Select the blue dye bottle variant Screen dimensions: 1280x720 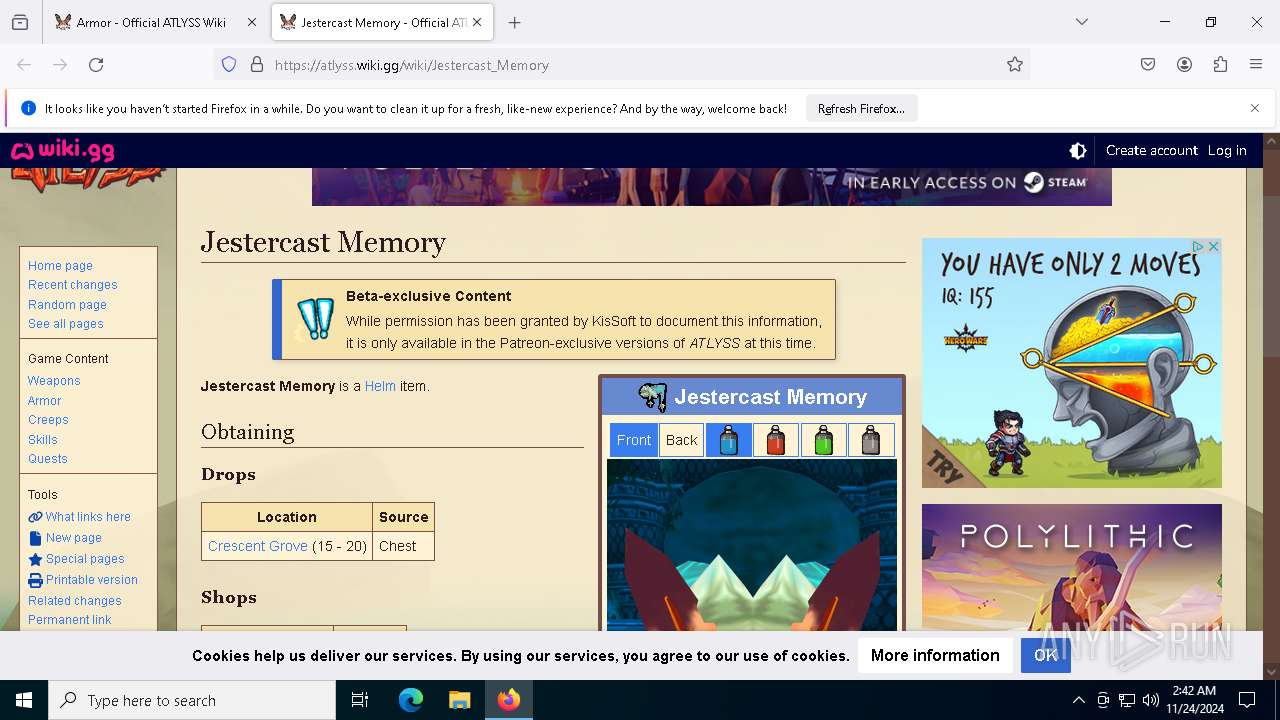tap(729, 440)
